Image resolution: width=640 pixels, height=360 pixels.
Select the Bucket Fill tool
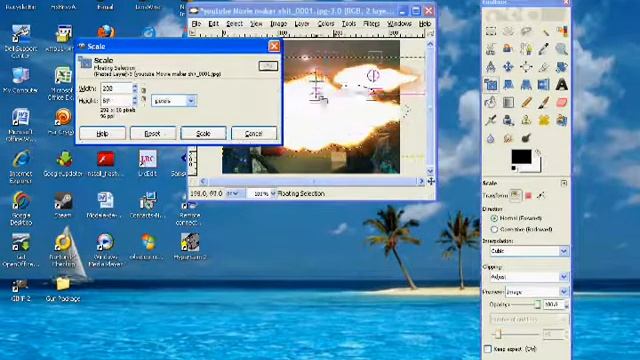pyautogui.click(x=491, y=102)
